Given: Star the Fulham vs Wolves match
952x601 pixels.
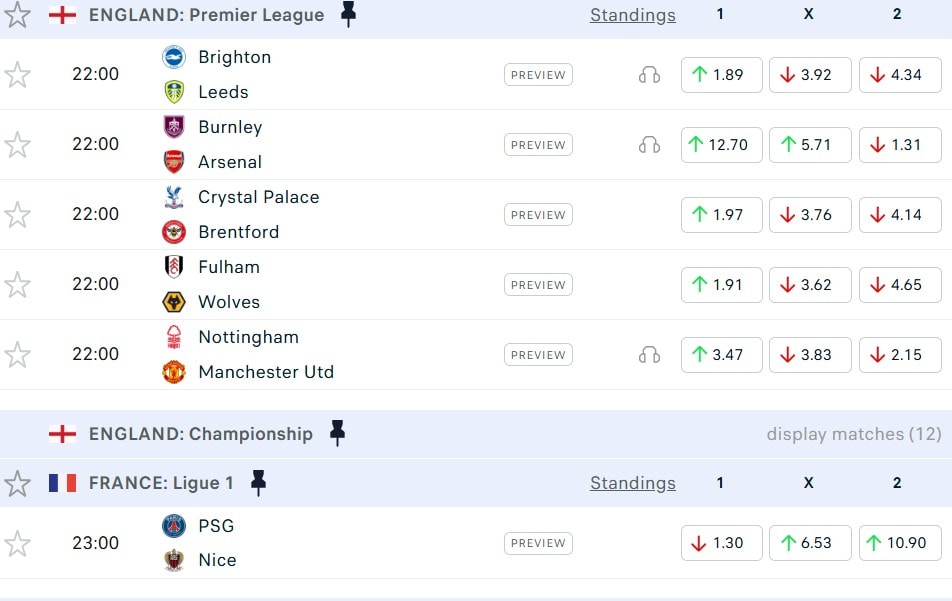Looking at the screenshot, I should point(18,285).
